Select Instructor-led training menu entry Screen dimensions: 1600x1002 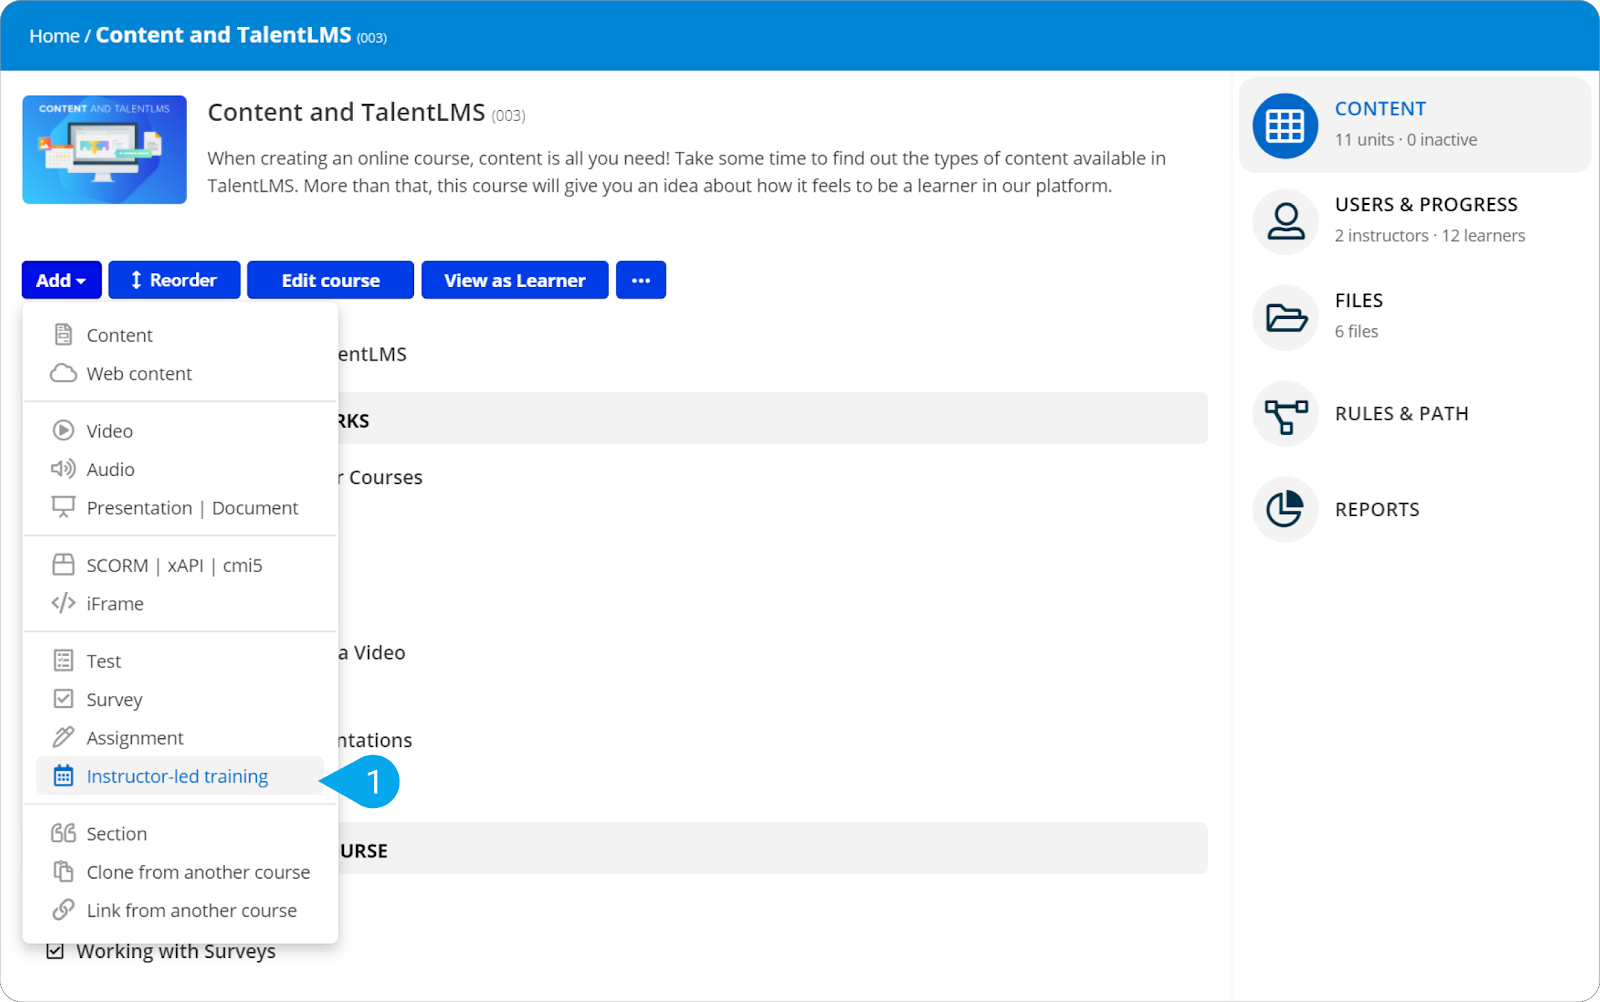tap(180, 776)
